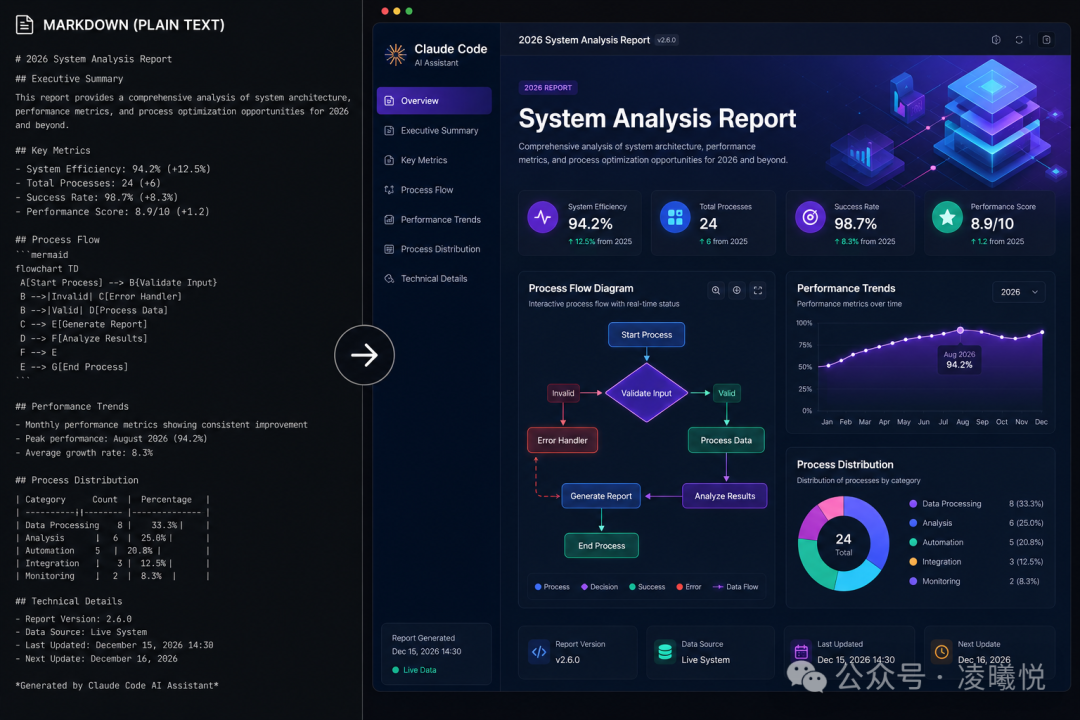This screenshot has width=1080, height=720.
Task: Click the Technical Details sidebar icon
Action: [x=389, y=278]
